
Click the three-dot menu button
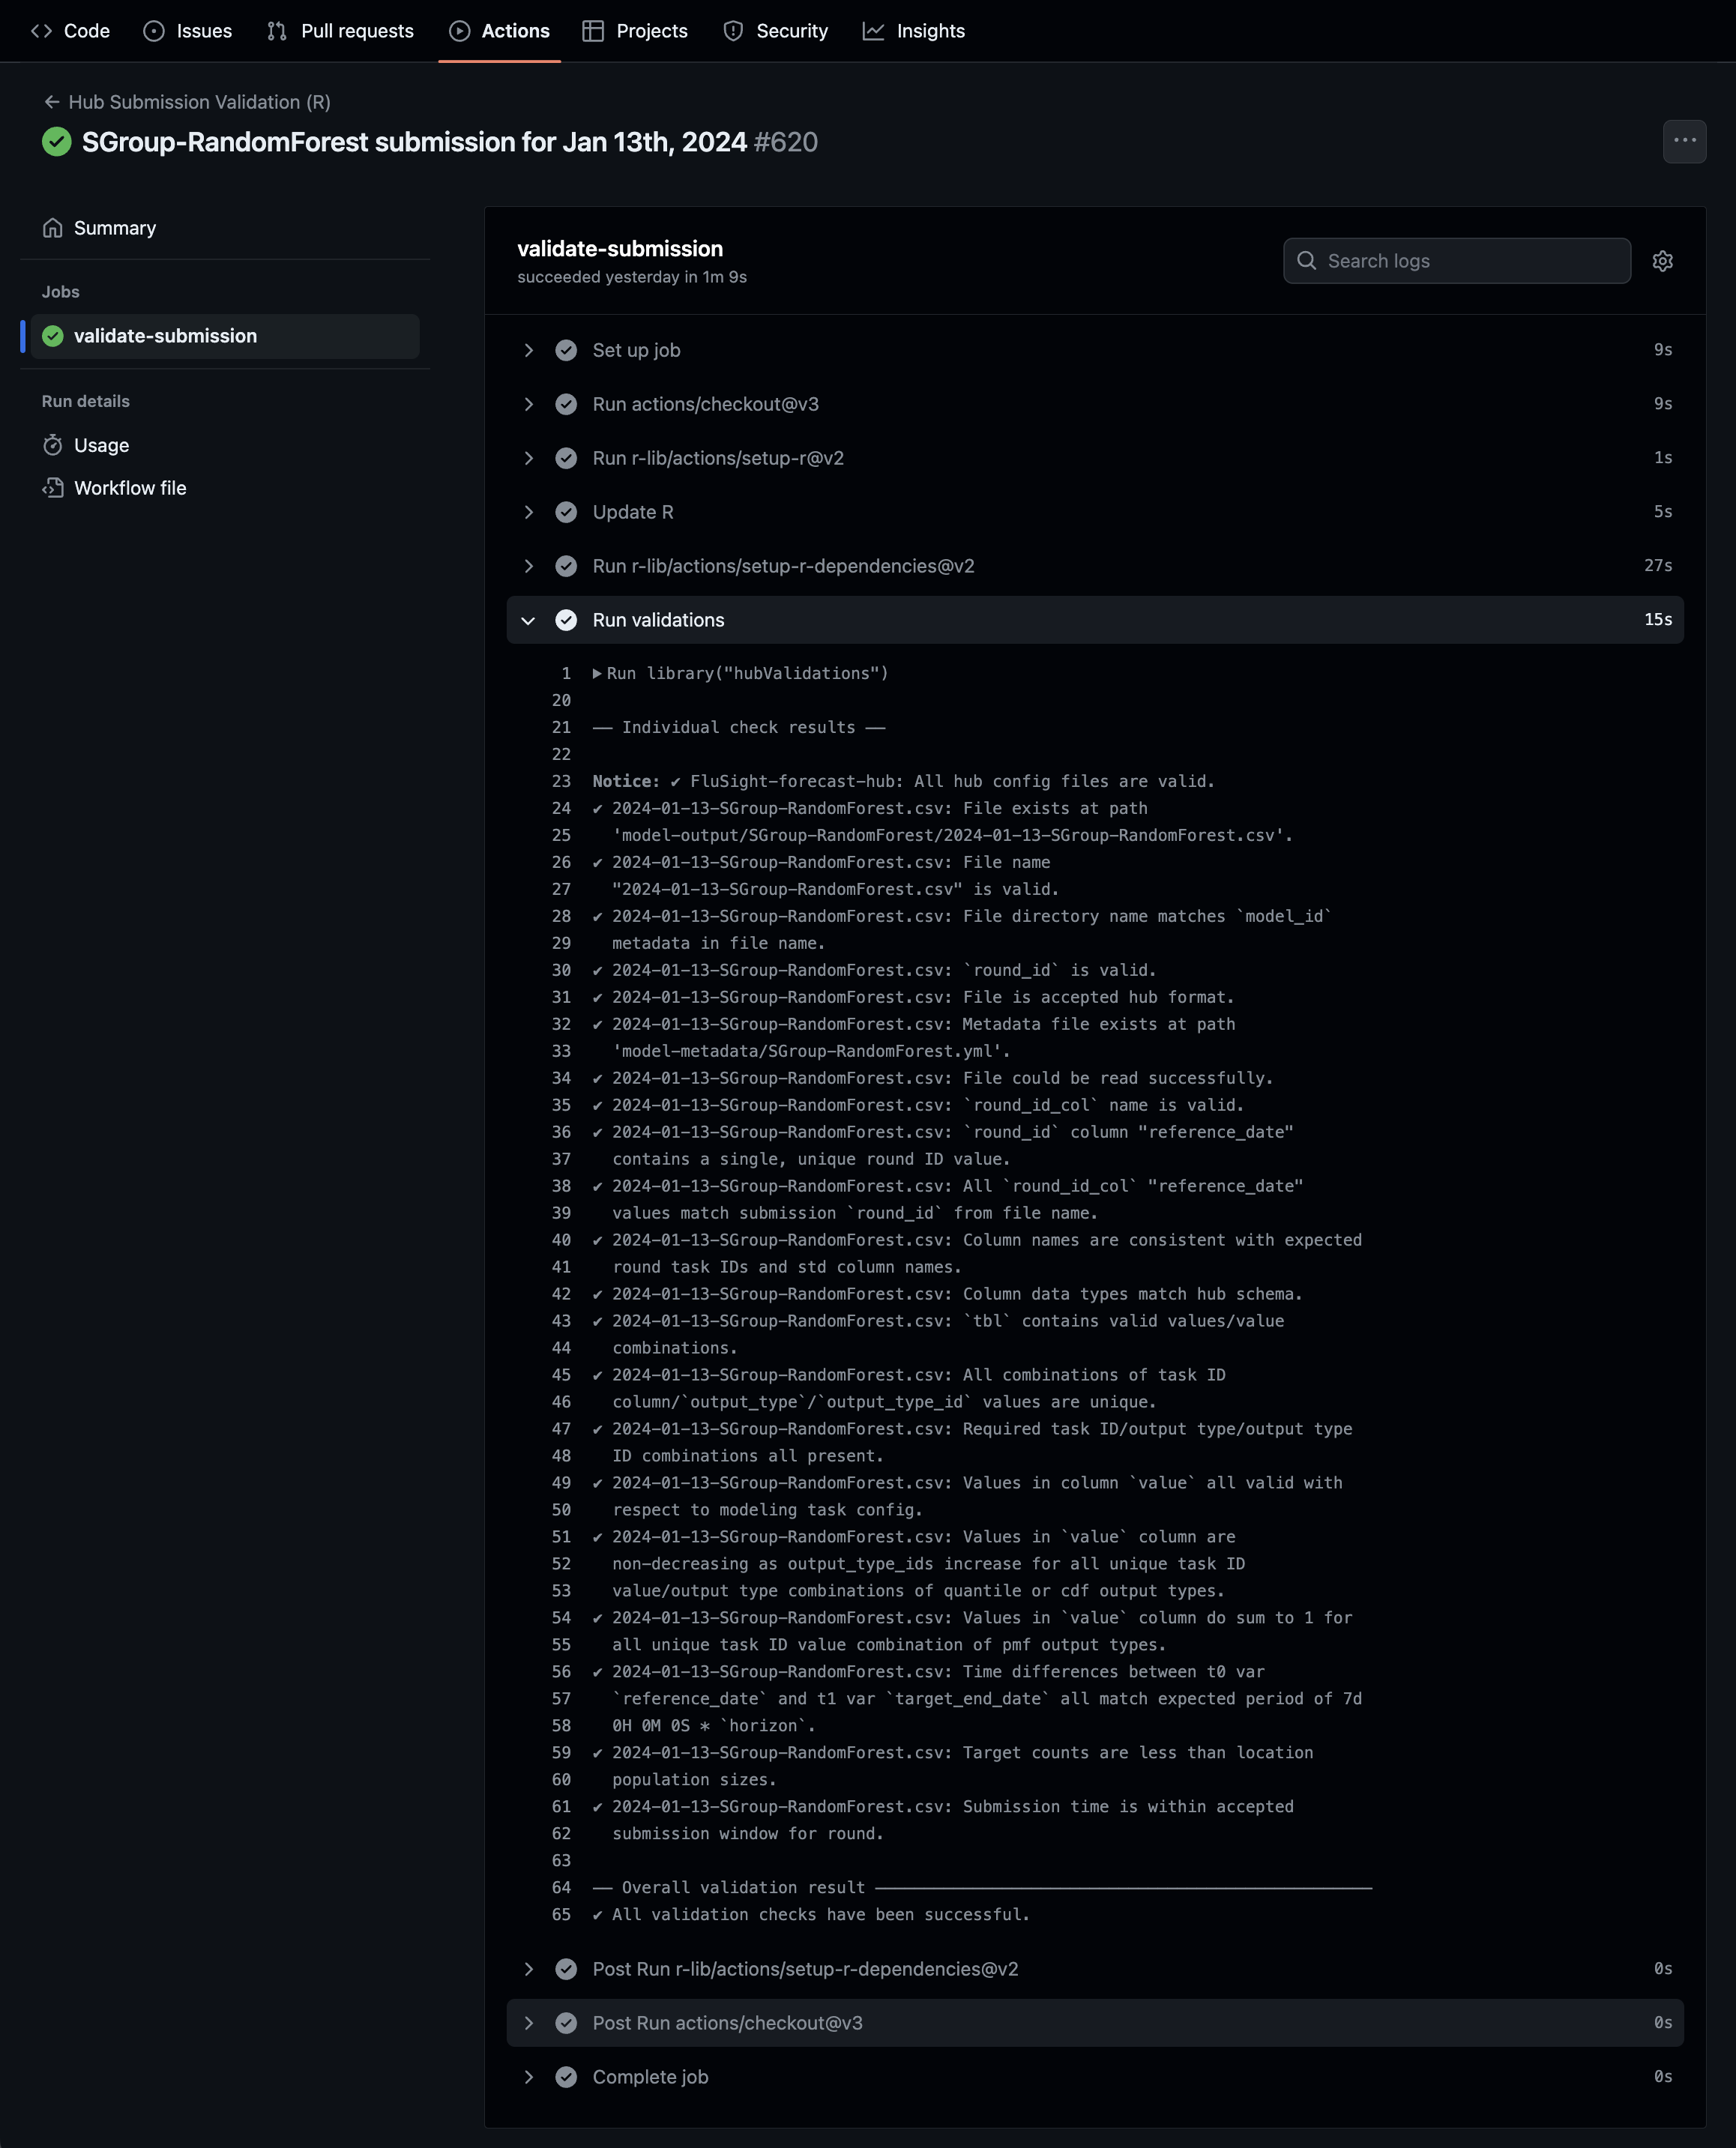coord(1684,141)
